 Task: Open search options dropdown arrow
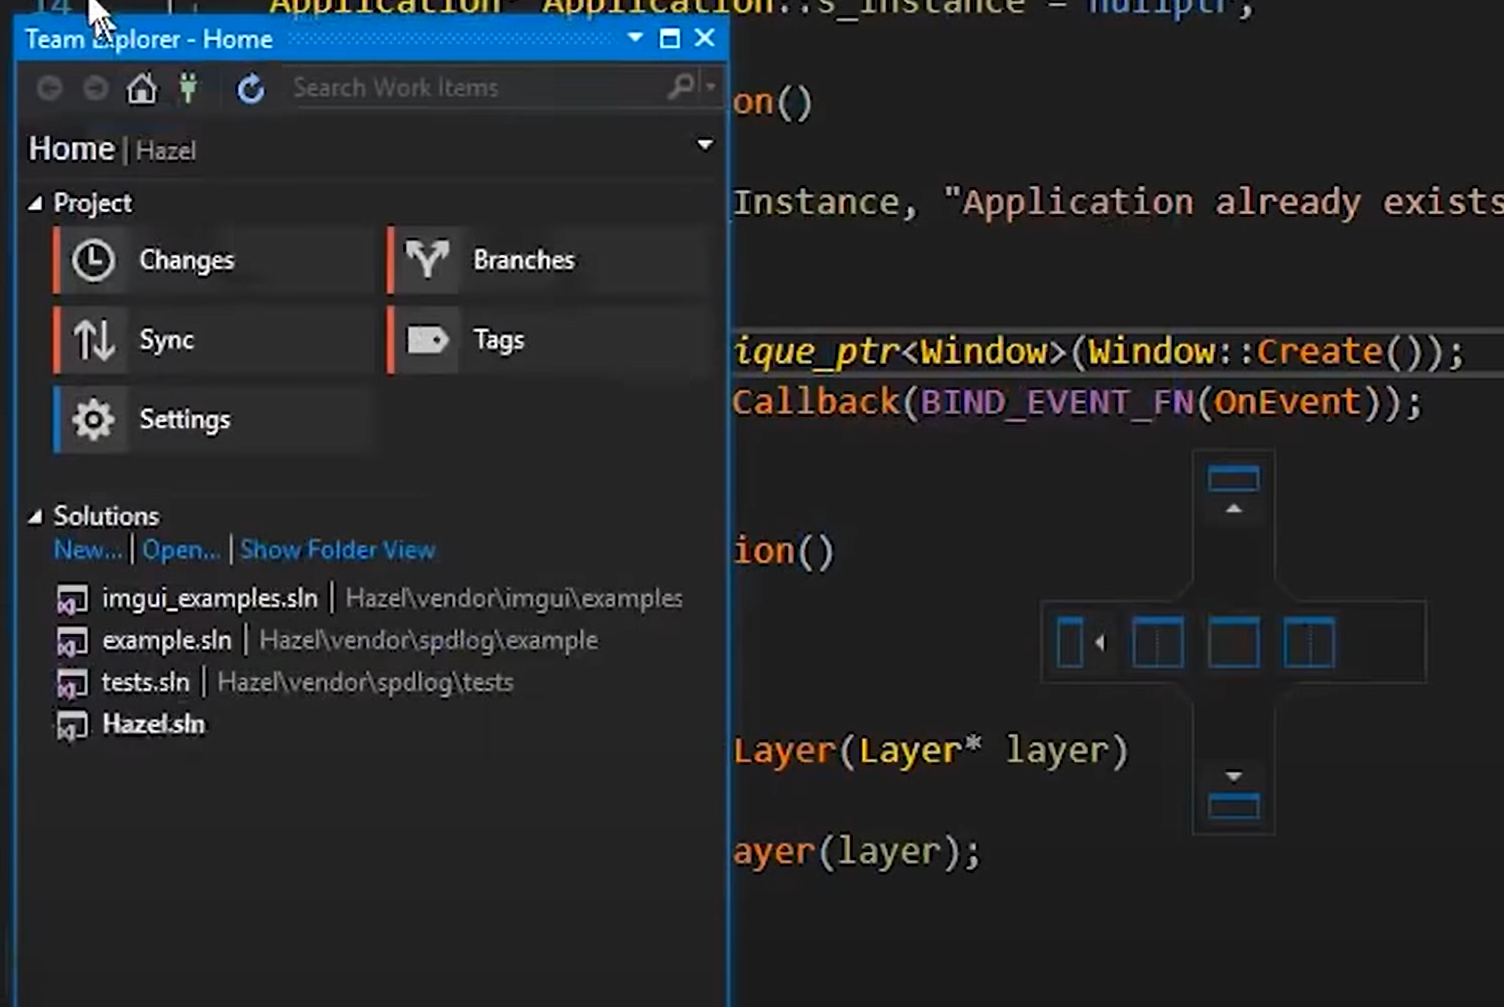click(710, 87)
